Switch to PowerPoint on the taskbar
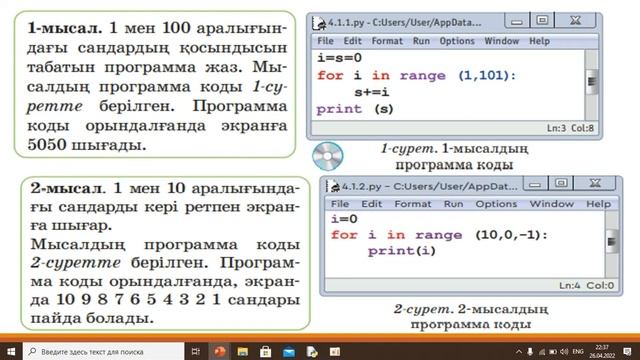640x360 pixels. (220, 351)
